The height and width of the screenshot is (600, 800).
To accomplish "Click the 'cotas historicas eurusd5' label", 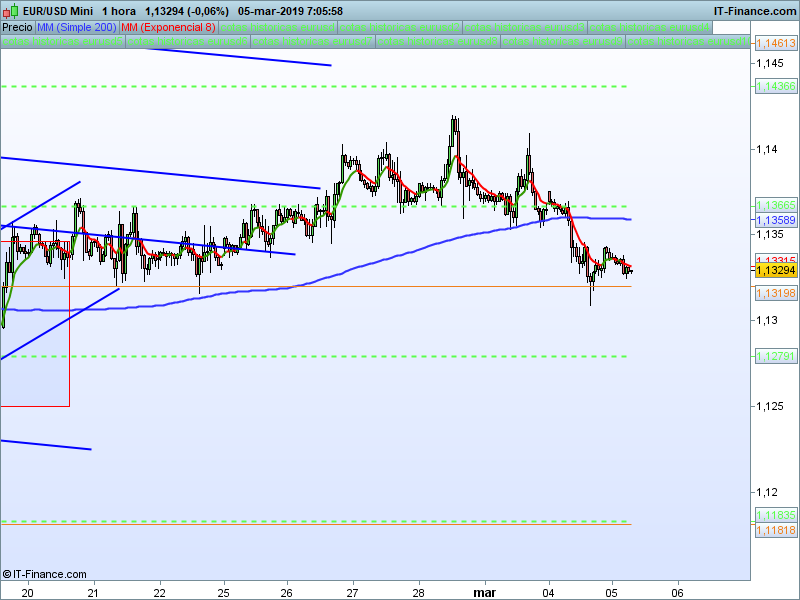I will point(63,41).
